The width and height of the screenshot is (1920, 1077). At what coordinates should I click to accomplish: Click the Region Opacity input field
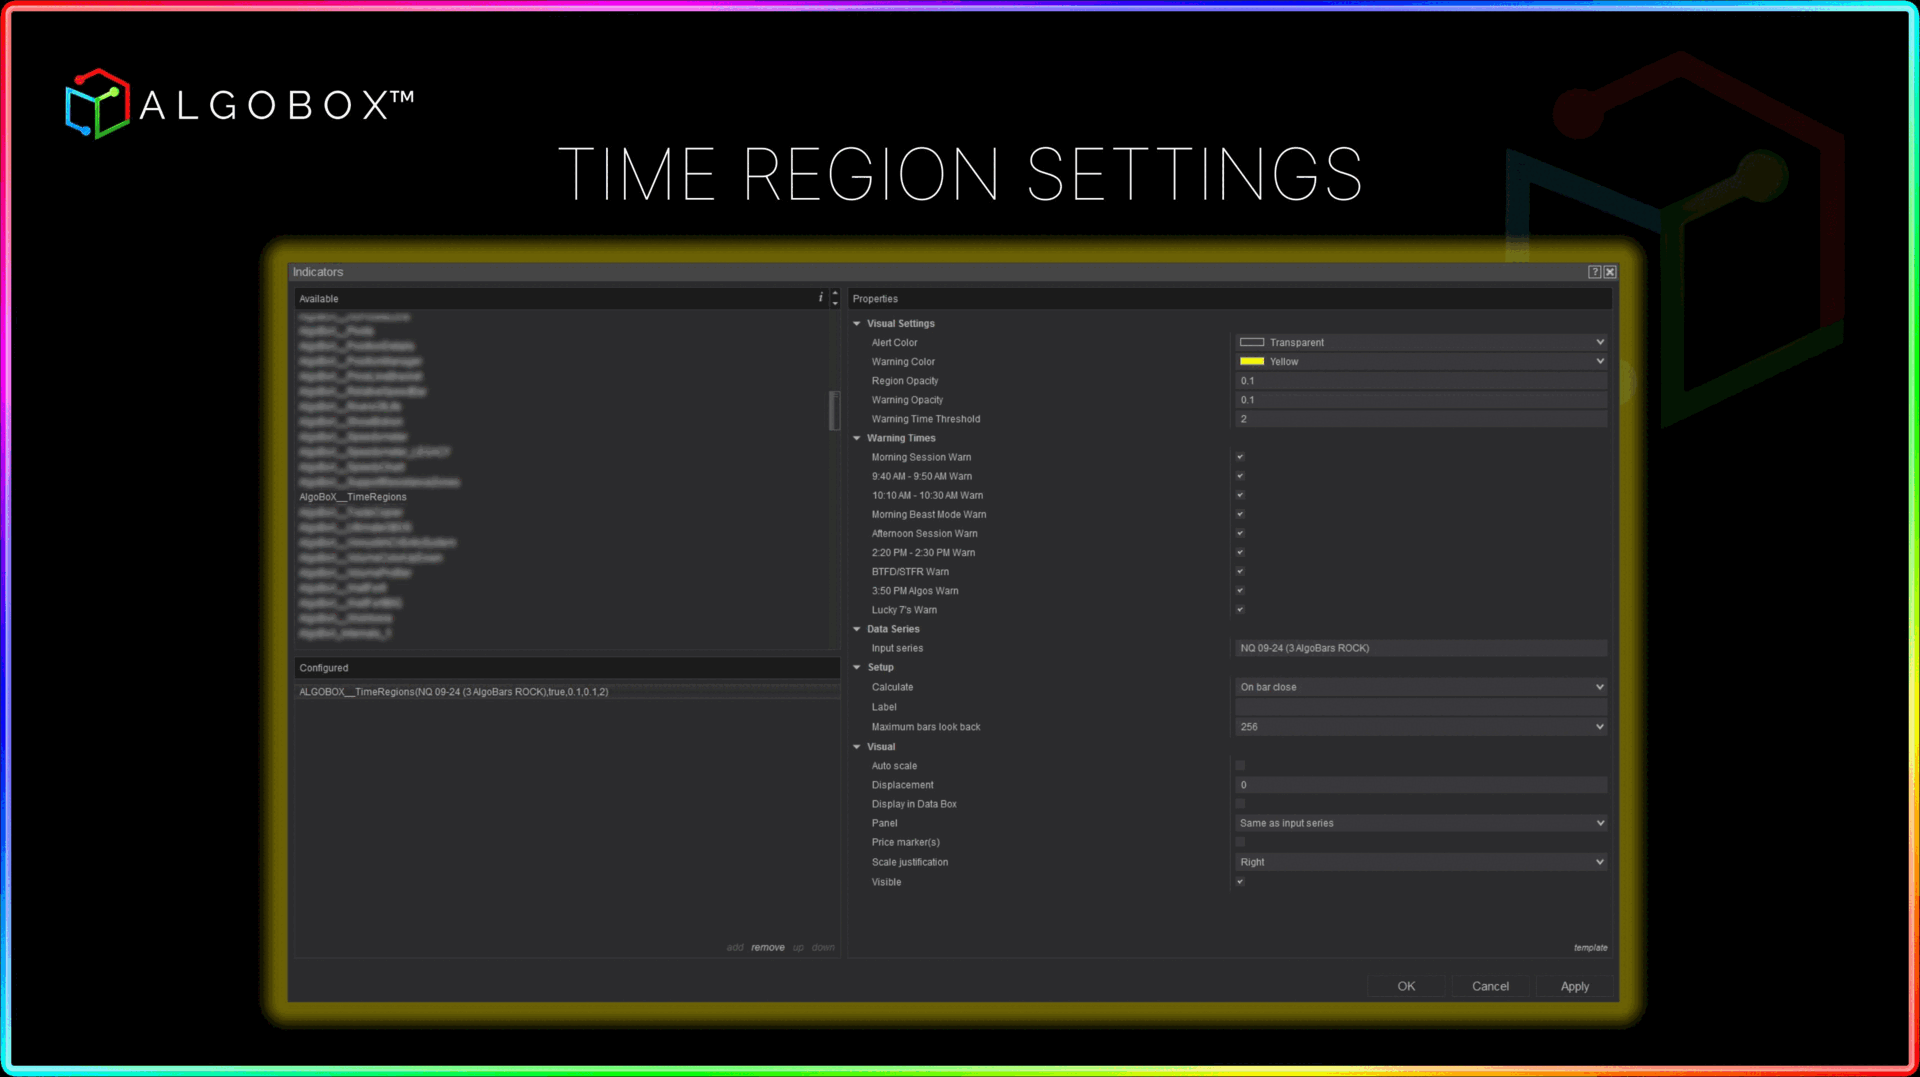pos(1420,381)
